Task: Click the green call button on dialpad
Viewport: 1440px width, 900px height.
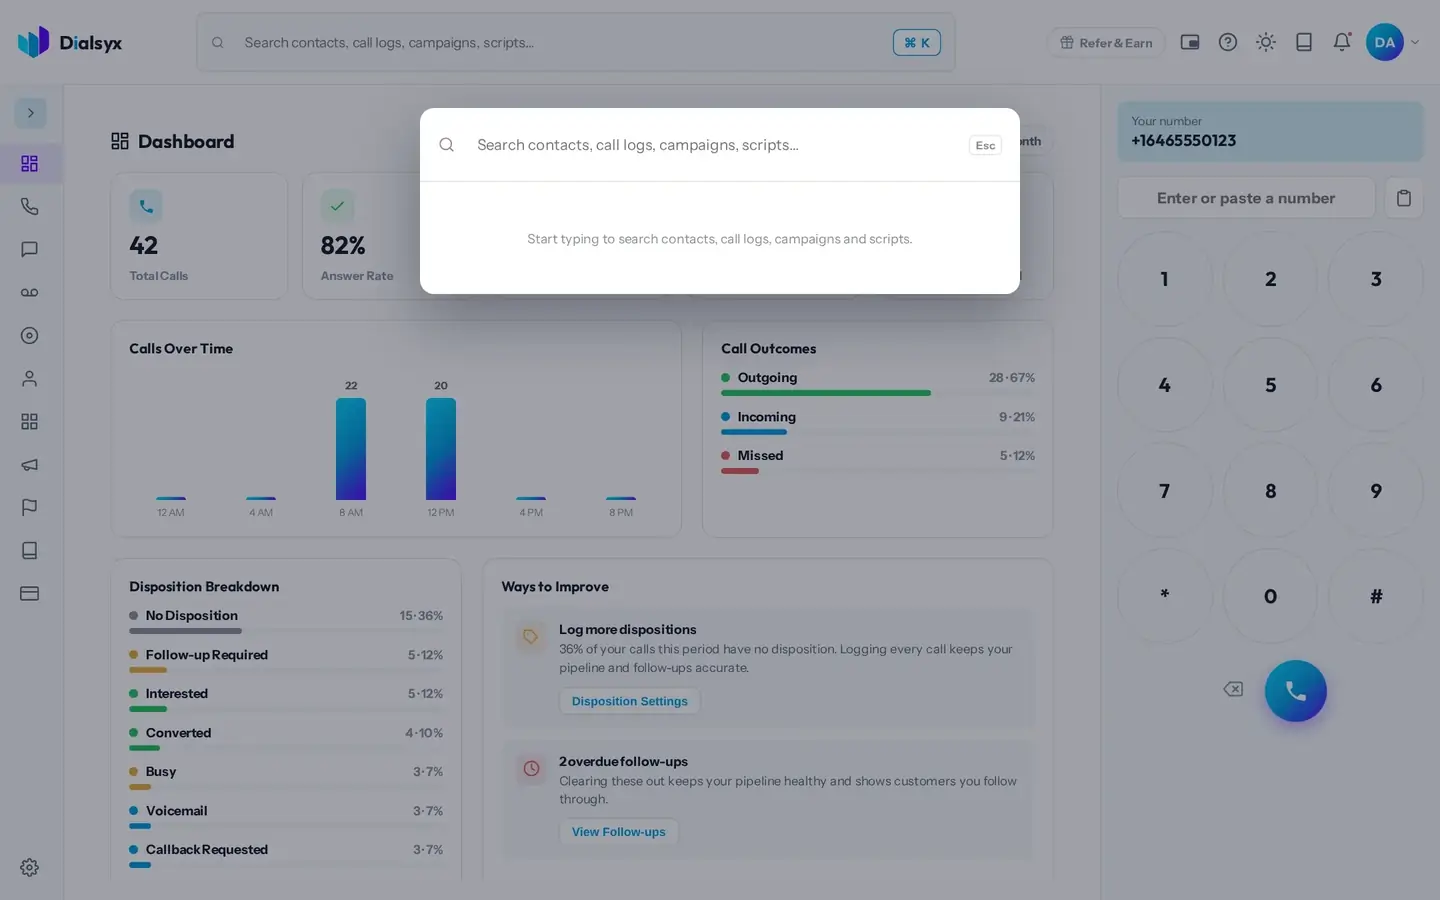Action: click(1295, 691)
